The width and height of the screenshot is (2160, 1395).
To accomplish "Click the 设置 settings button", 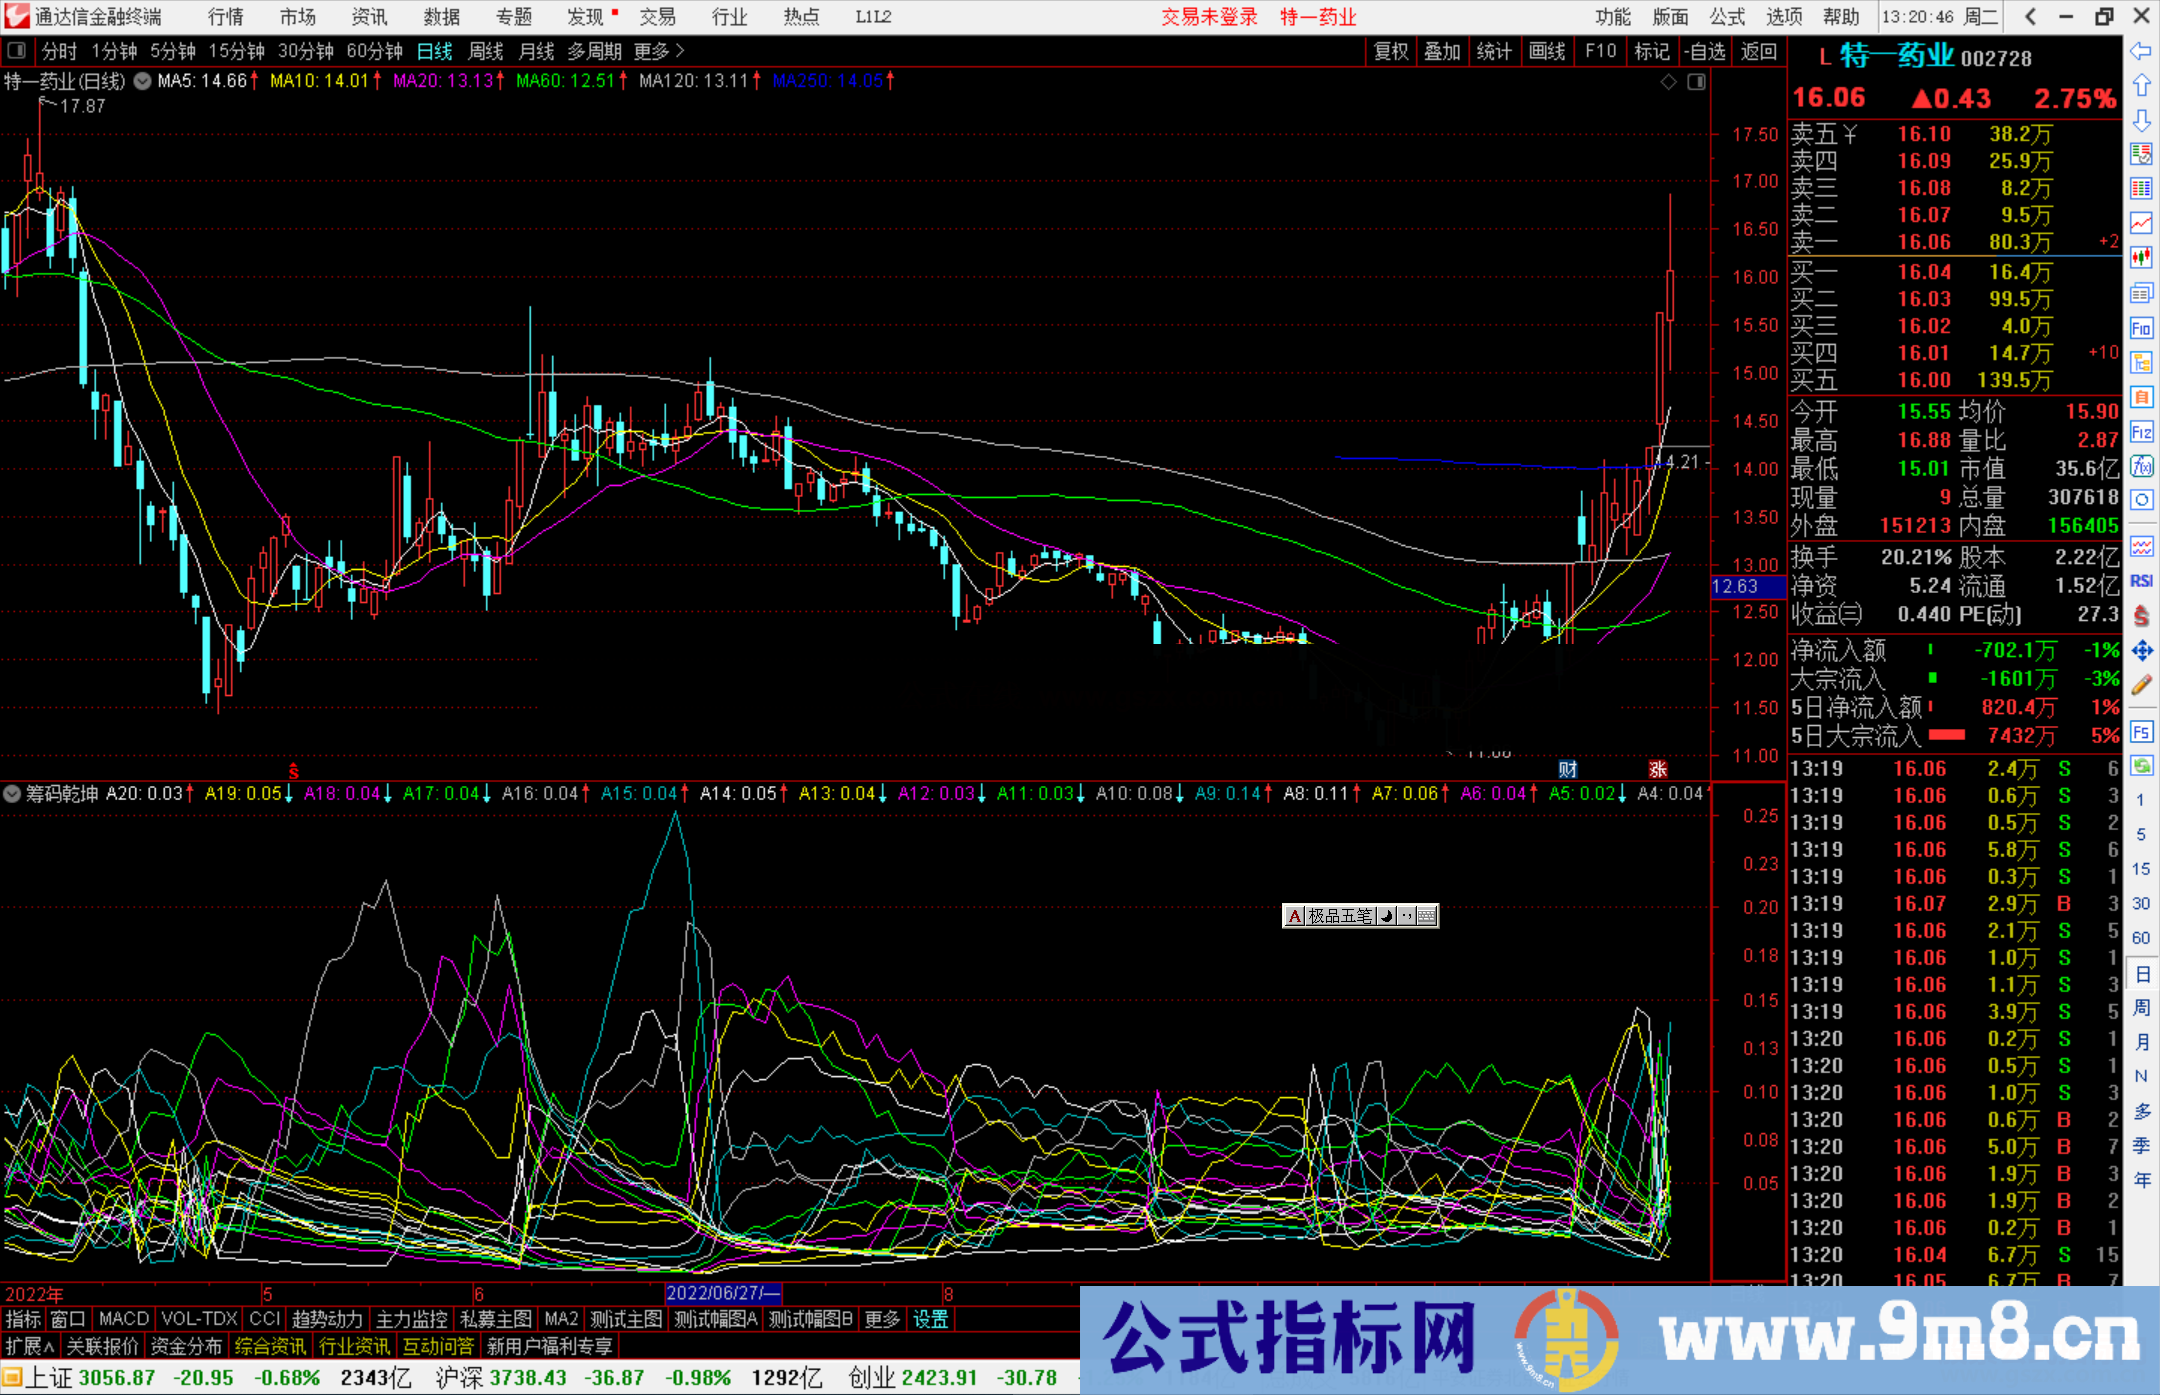I will point(930,1319).
